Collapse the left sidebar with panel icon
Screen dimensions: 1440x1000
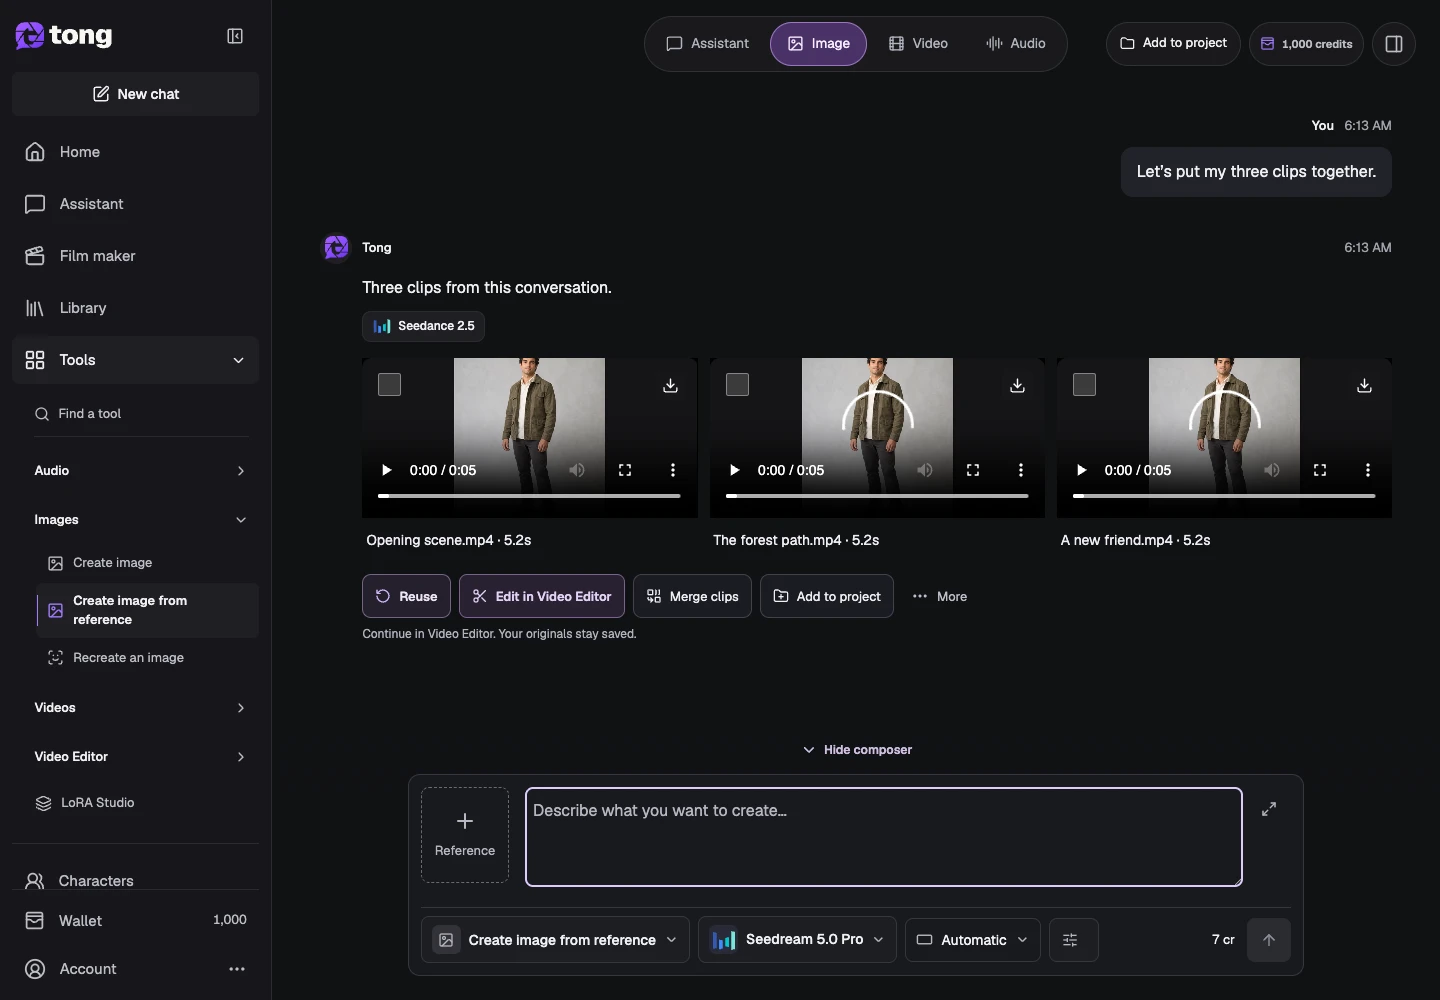point(235,36)
